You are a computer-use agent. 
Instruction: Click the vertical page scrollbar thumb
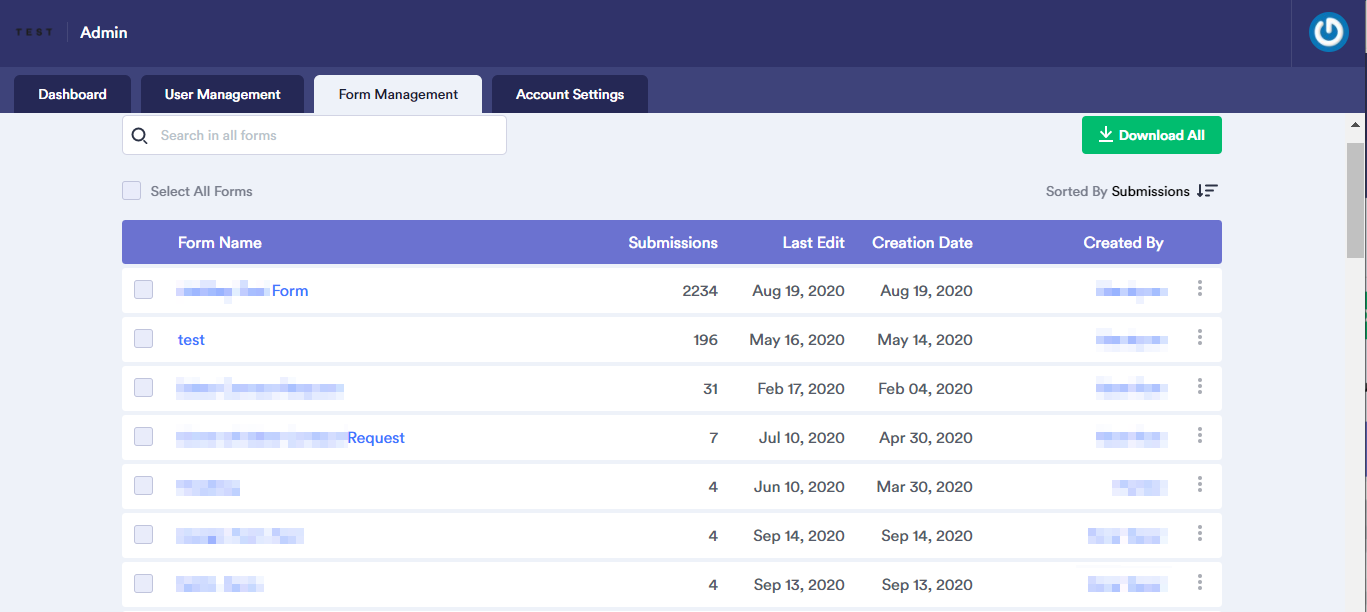coord(1356,200)
